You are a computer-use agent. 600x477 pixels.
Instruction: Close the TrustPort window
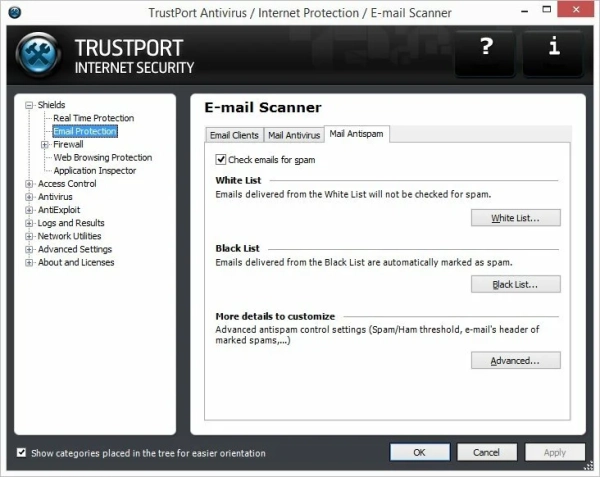(576, 10)
